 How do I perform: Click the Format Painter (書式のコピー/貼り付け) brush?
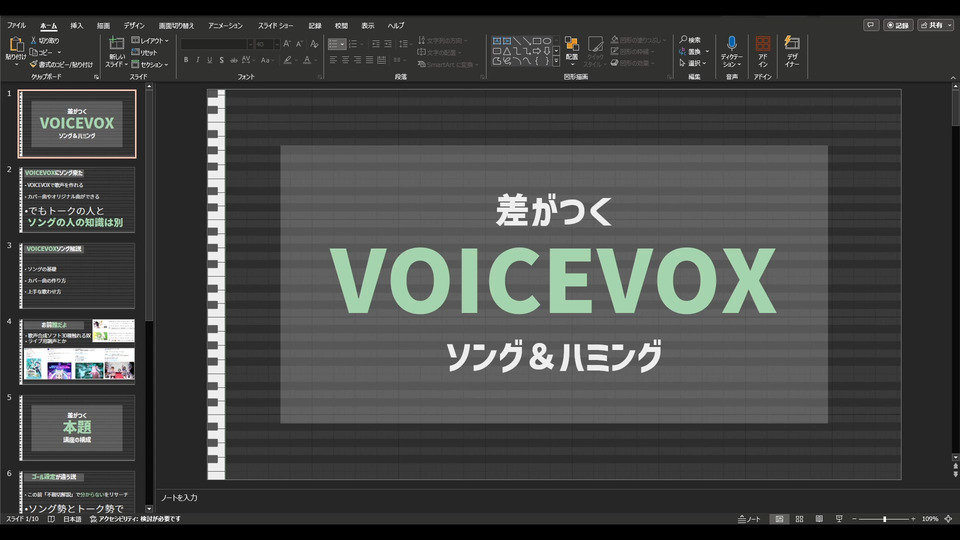point(33,64)
